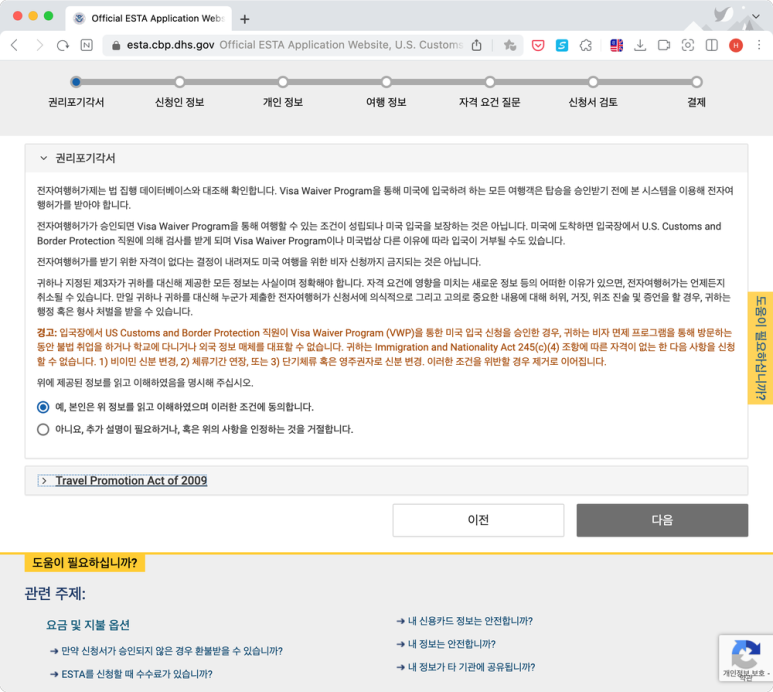The image size is (773, 692).
Task: Toggle the side panel icon
Action: (x=711, y=45)
